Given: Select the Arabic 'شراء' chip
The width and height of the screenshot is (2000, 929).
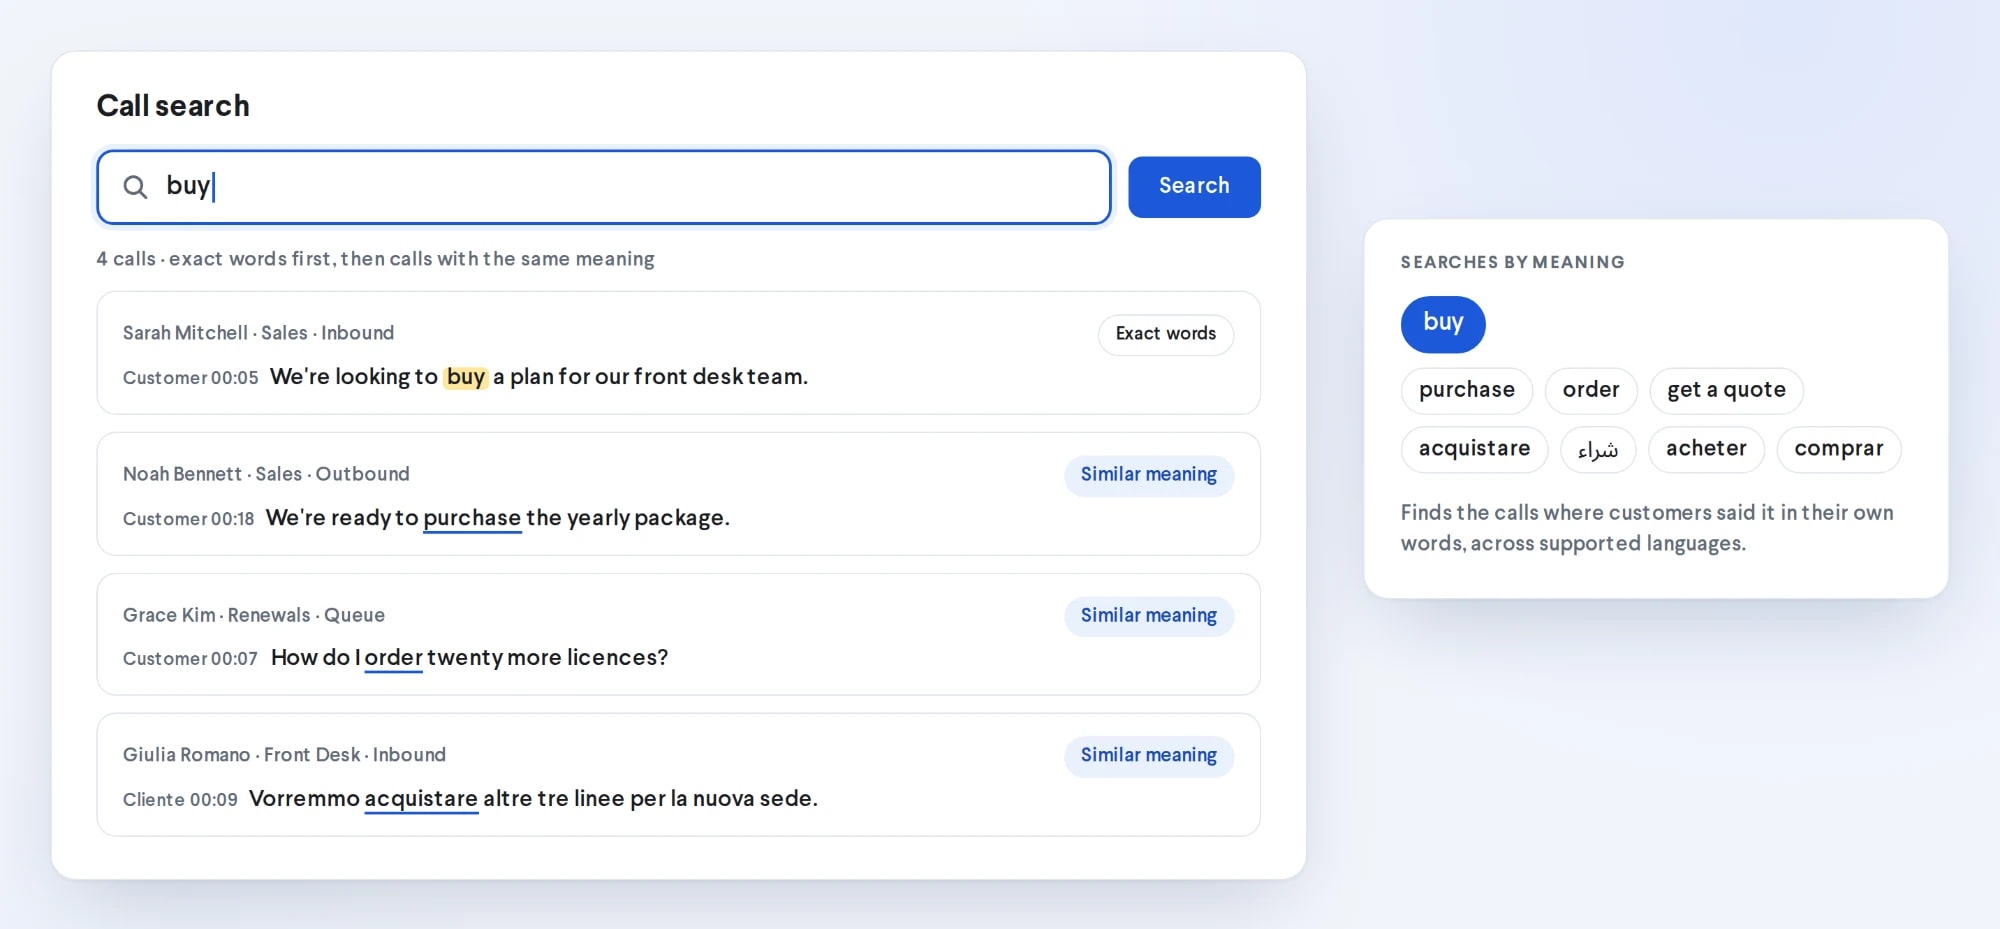Looking at the screenshot, I should (x=1598, y=449).
